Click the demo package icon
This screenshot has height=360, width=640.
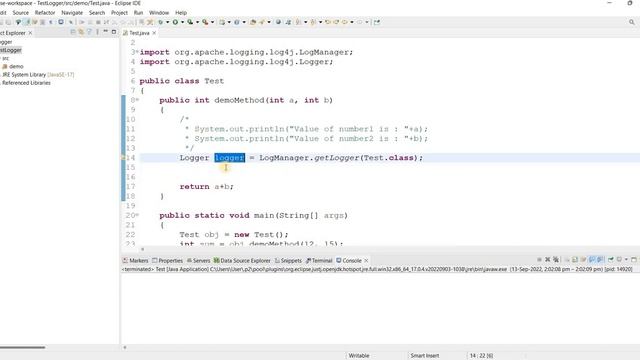[x=5, y=66]
